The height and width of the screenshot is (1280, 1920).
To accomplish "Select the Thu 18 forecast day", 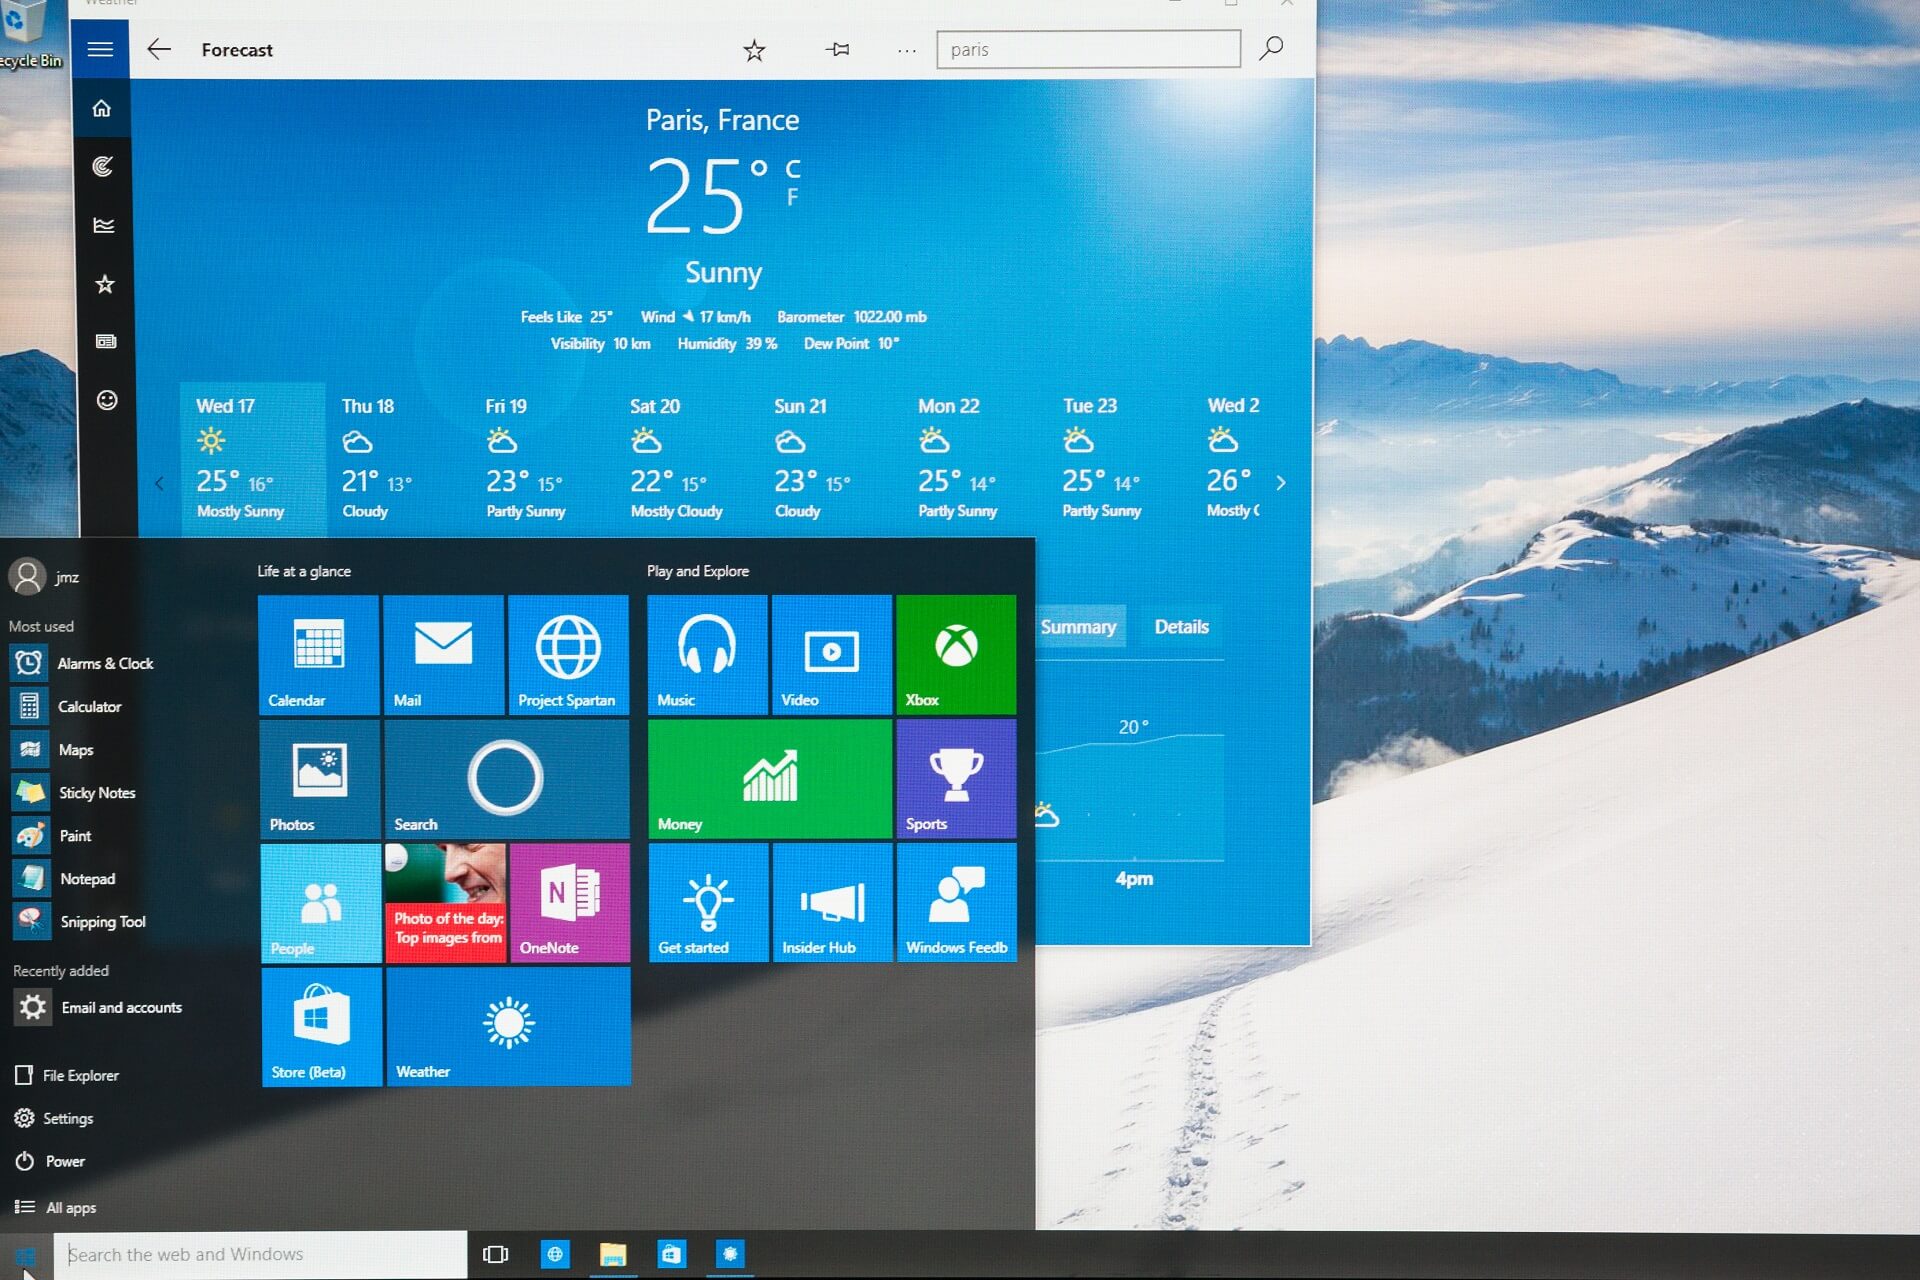I will pyautogui.click(x=397, y=460).
